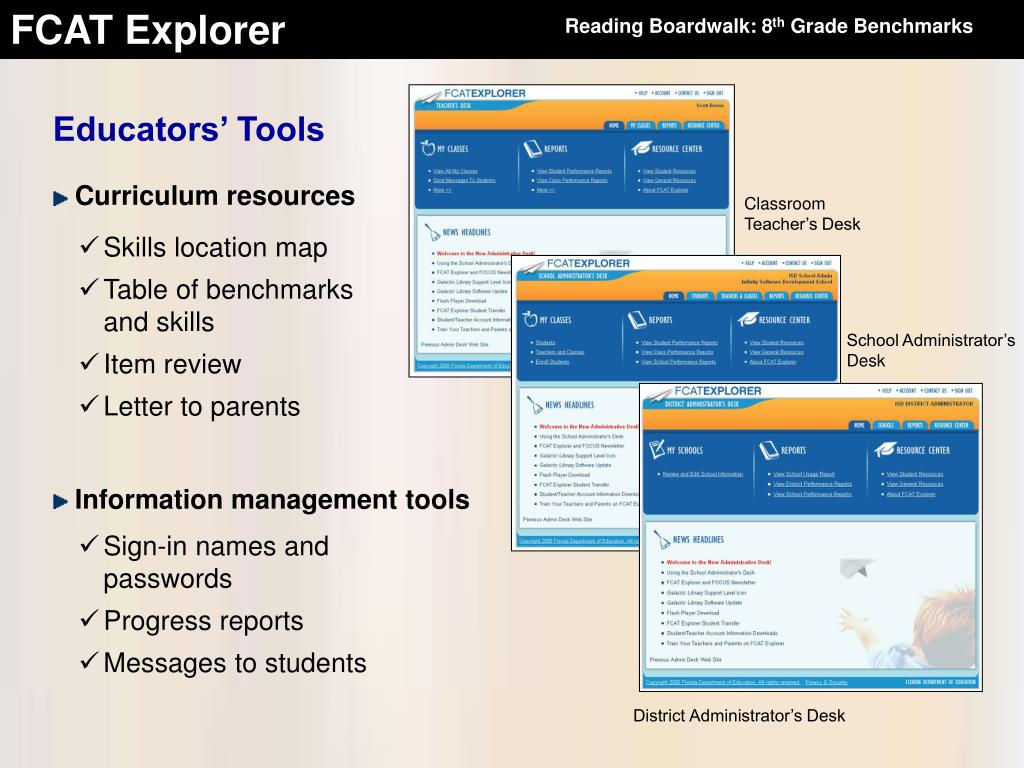
Task: Open View District Performance Reports link
Action: (812, 484)
